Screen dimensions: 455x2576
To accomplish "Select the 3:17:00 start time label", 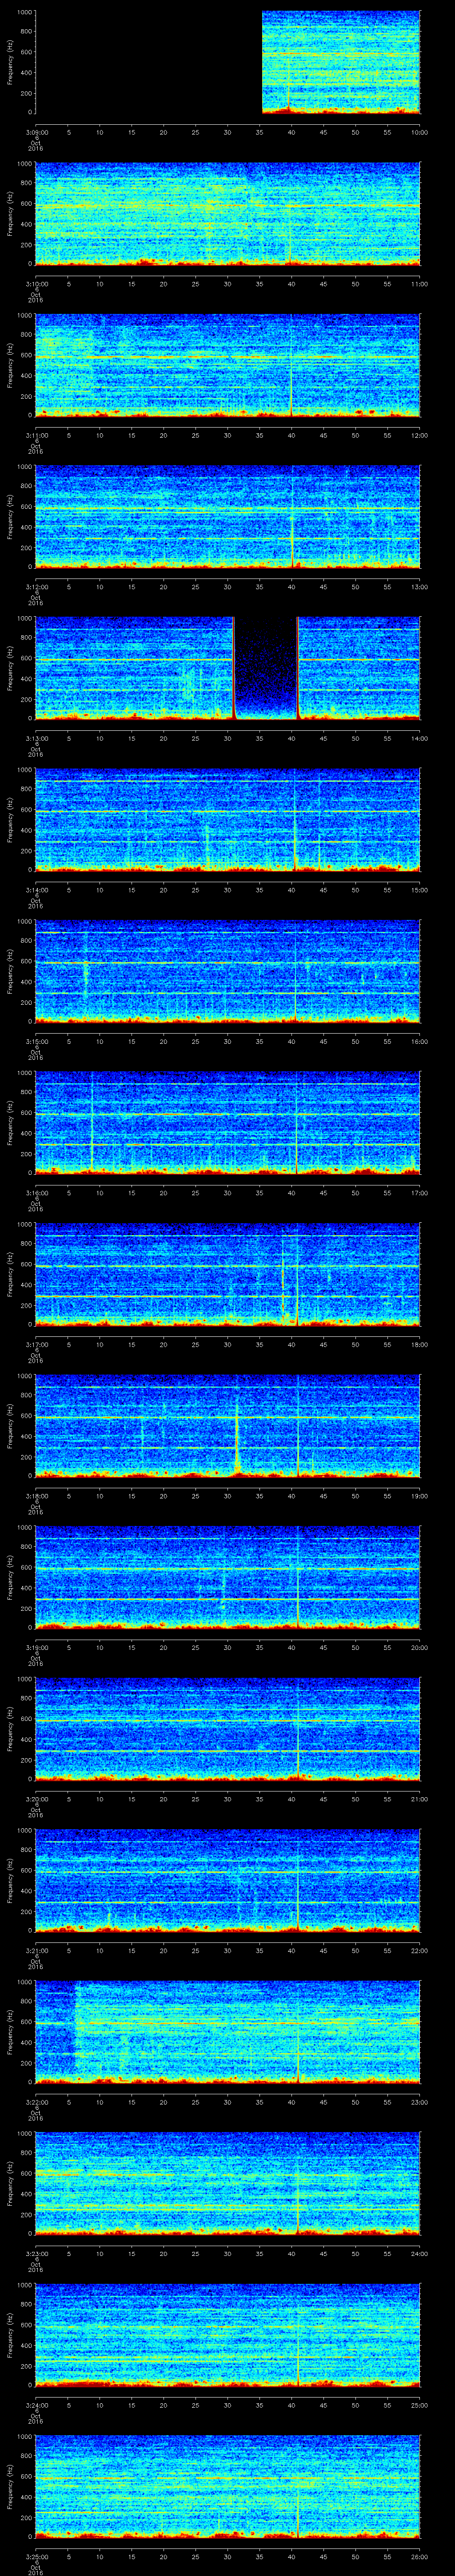I will point(35,1344).
